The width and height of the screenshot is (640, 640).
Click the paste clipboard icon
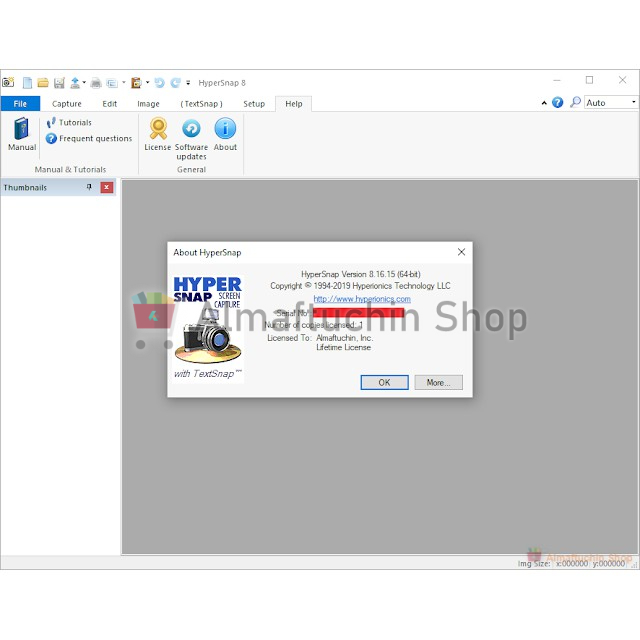pyautogui.click(x=136, y=83)
